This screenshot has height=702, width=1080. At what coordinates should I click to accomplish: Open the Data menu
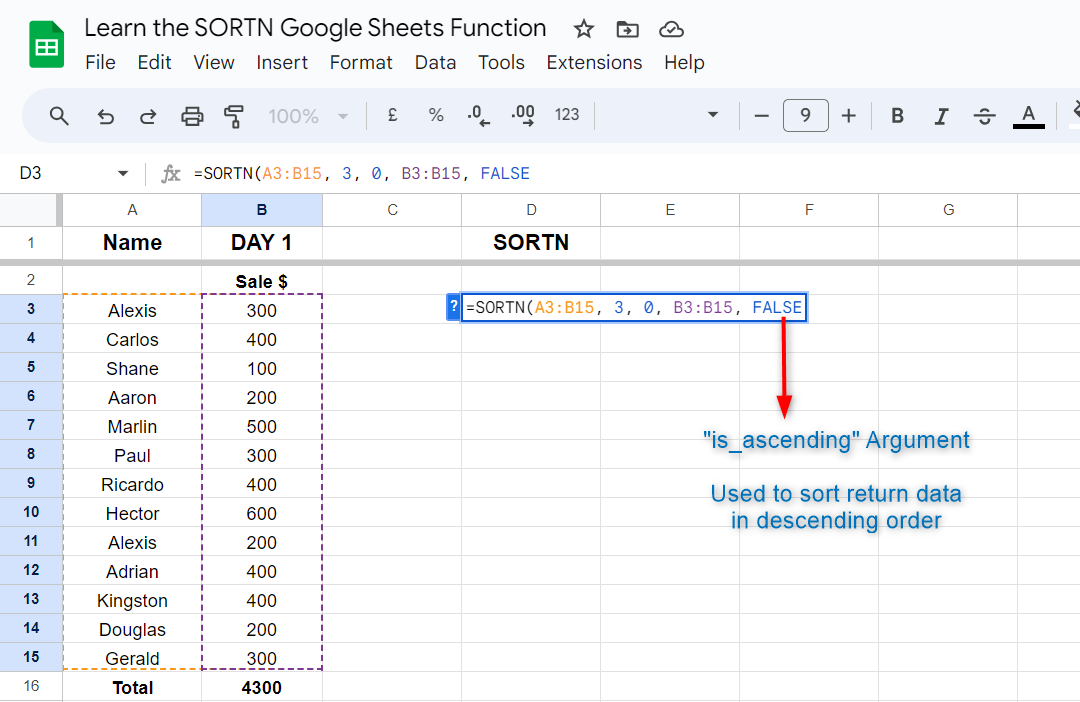click(435, 63)
